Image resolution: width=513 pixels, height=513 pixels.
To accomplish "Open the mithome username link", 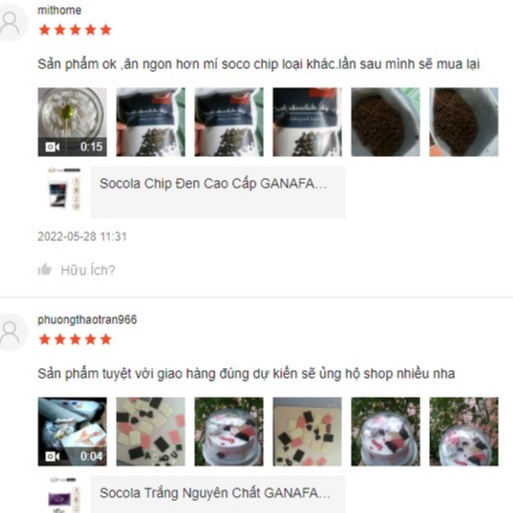I will pyautogui.click(x=59, y=10).
